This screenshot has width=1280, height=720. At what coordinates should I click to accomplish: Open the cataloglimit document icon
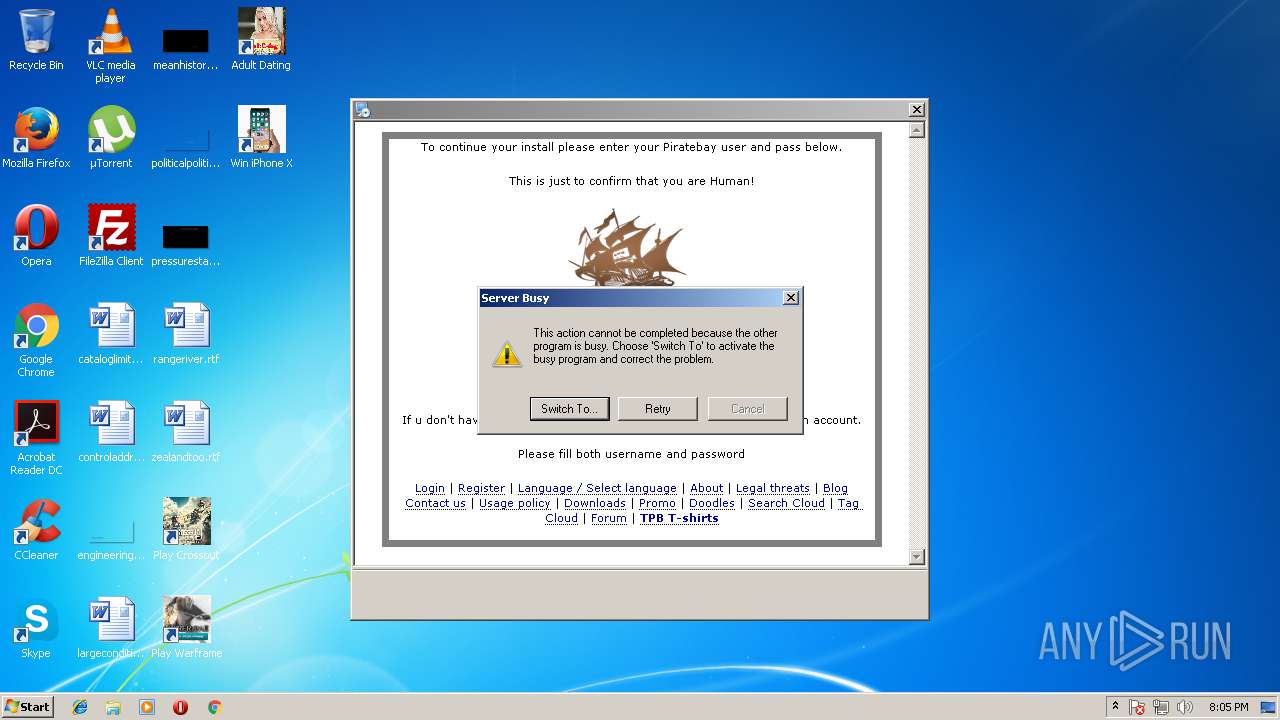pyautogui.click(x=110, y=334)
